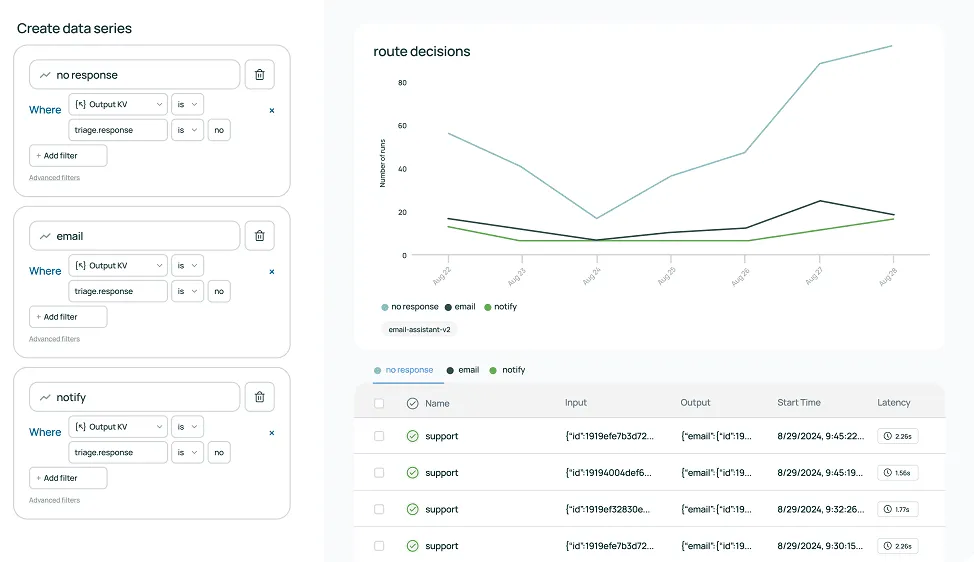Open the 'is' operator dropdown in email series
The image size is (974, 562).
point(187,265)
